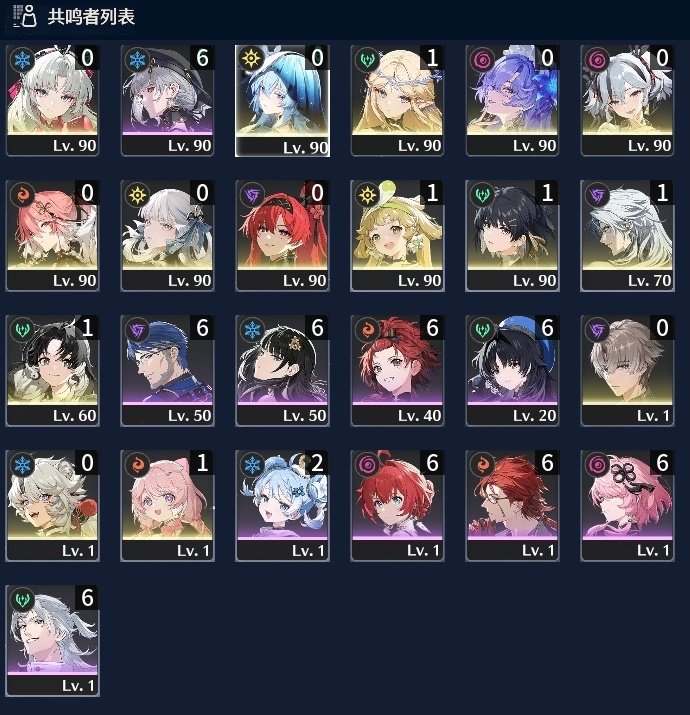690x715 pixels.
Task: Click the Lv. 1 label under the gray-brown haired Electro character
Action: pos(653,415)
